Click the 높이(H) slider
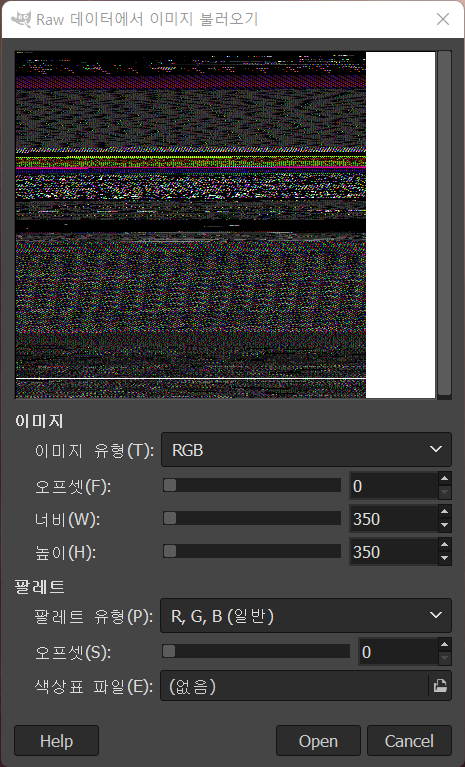The width and height of the screenshot is (465, 767). coord(252,551)
